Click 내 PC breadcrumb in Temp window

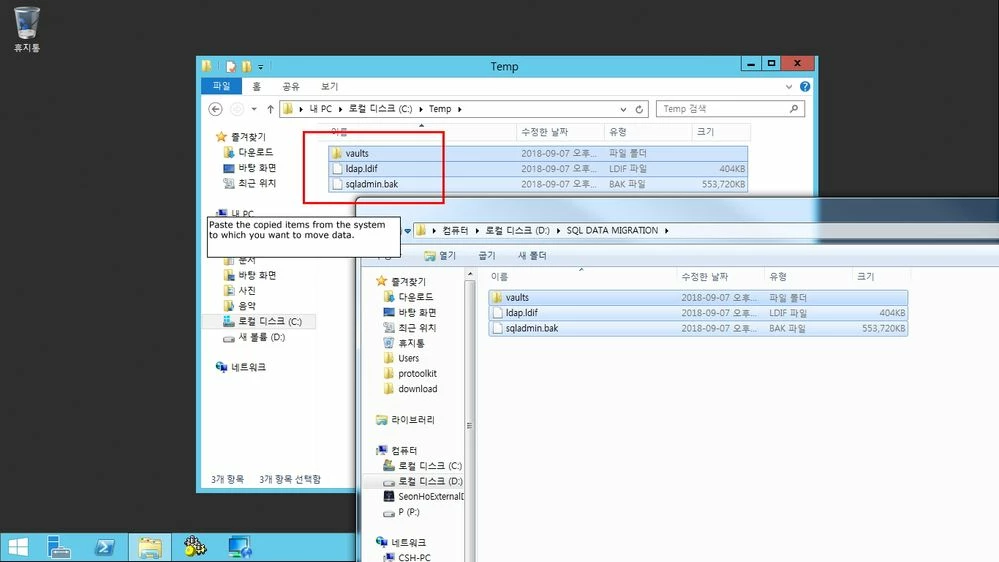(320, 109)
